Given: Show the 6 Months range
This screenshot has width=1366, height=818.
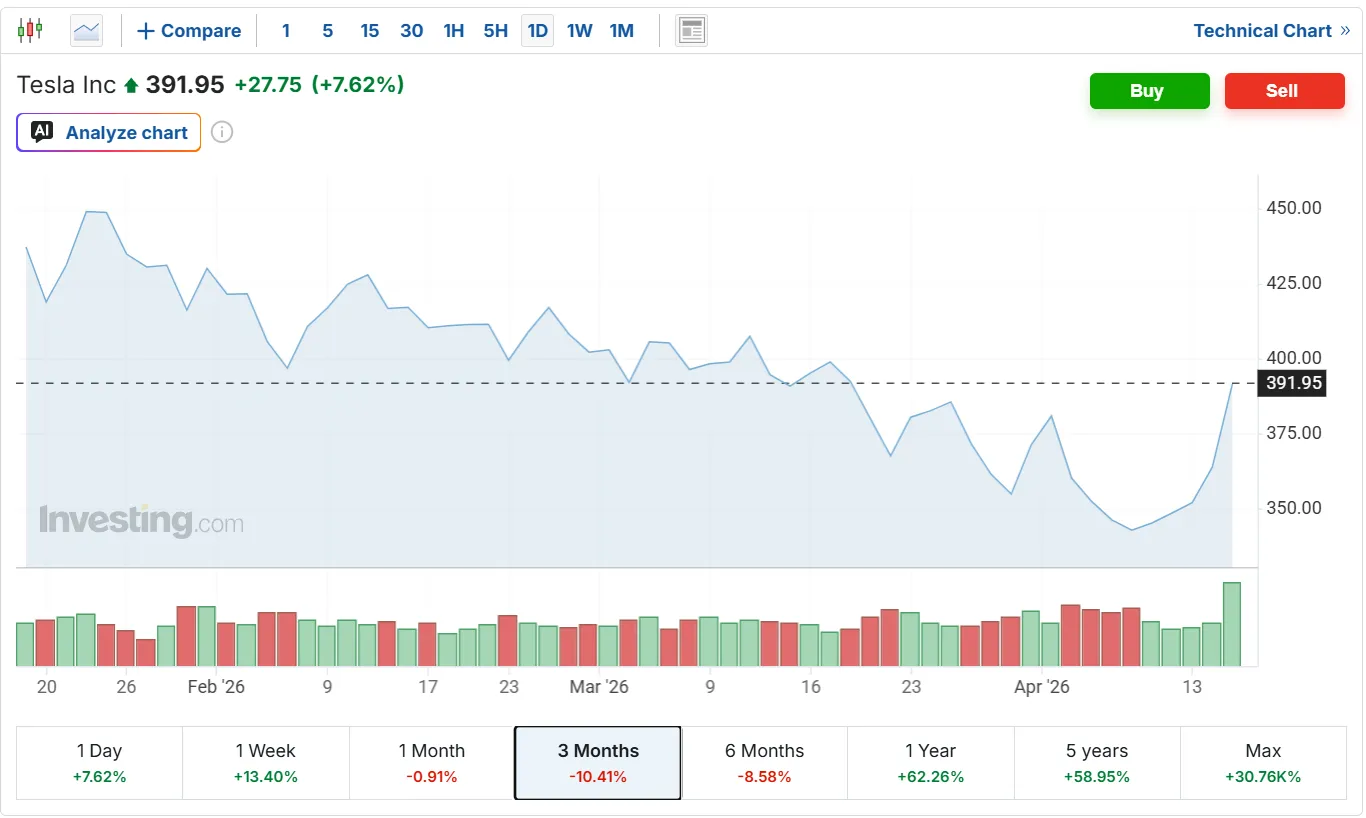Looking at the screenshot, I should click(764, 762).
